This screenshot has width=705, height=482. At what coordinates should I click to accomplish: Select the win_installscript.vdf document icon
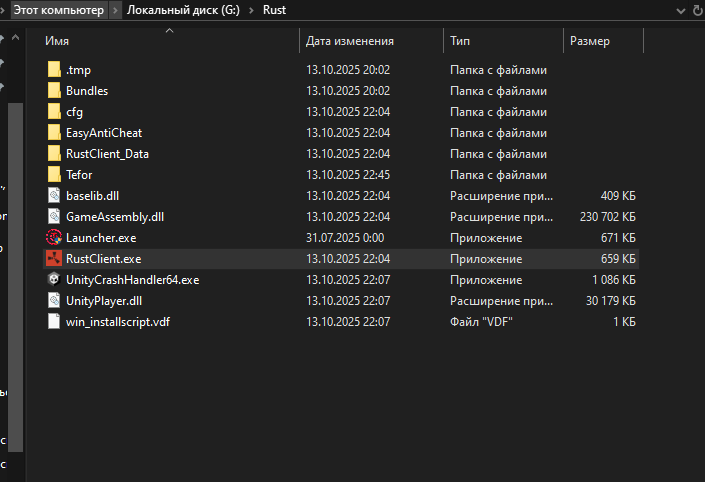click(54, 321)
